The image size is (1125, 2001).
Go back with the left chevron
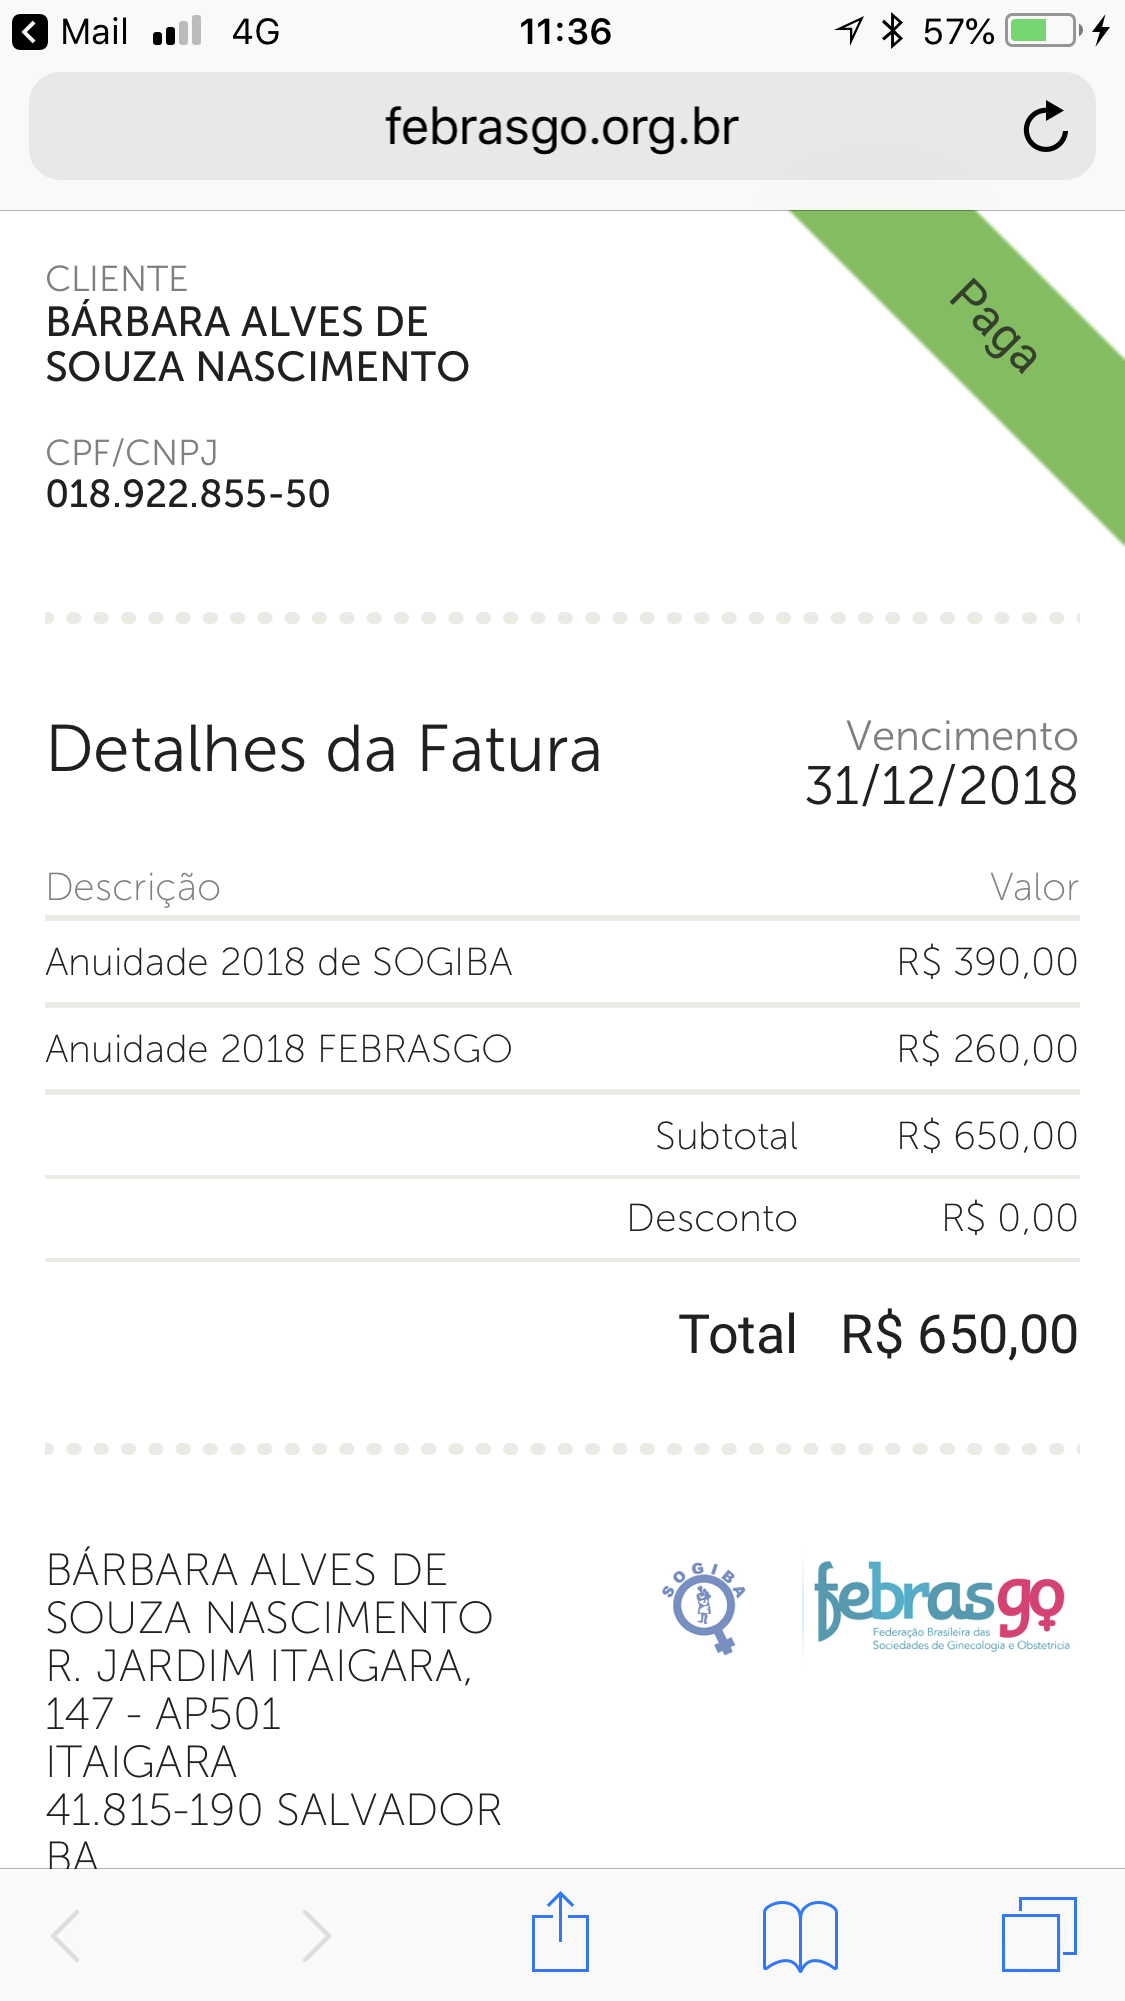pyautogui.click(x=66, y=1936)
